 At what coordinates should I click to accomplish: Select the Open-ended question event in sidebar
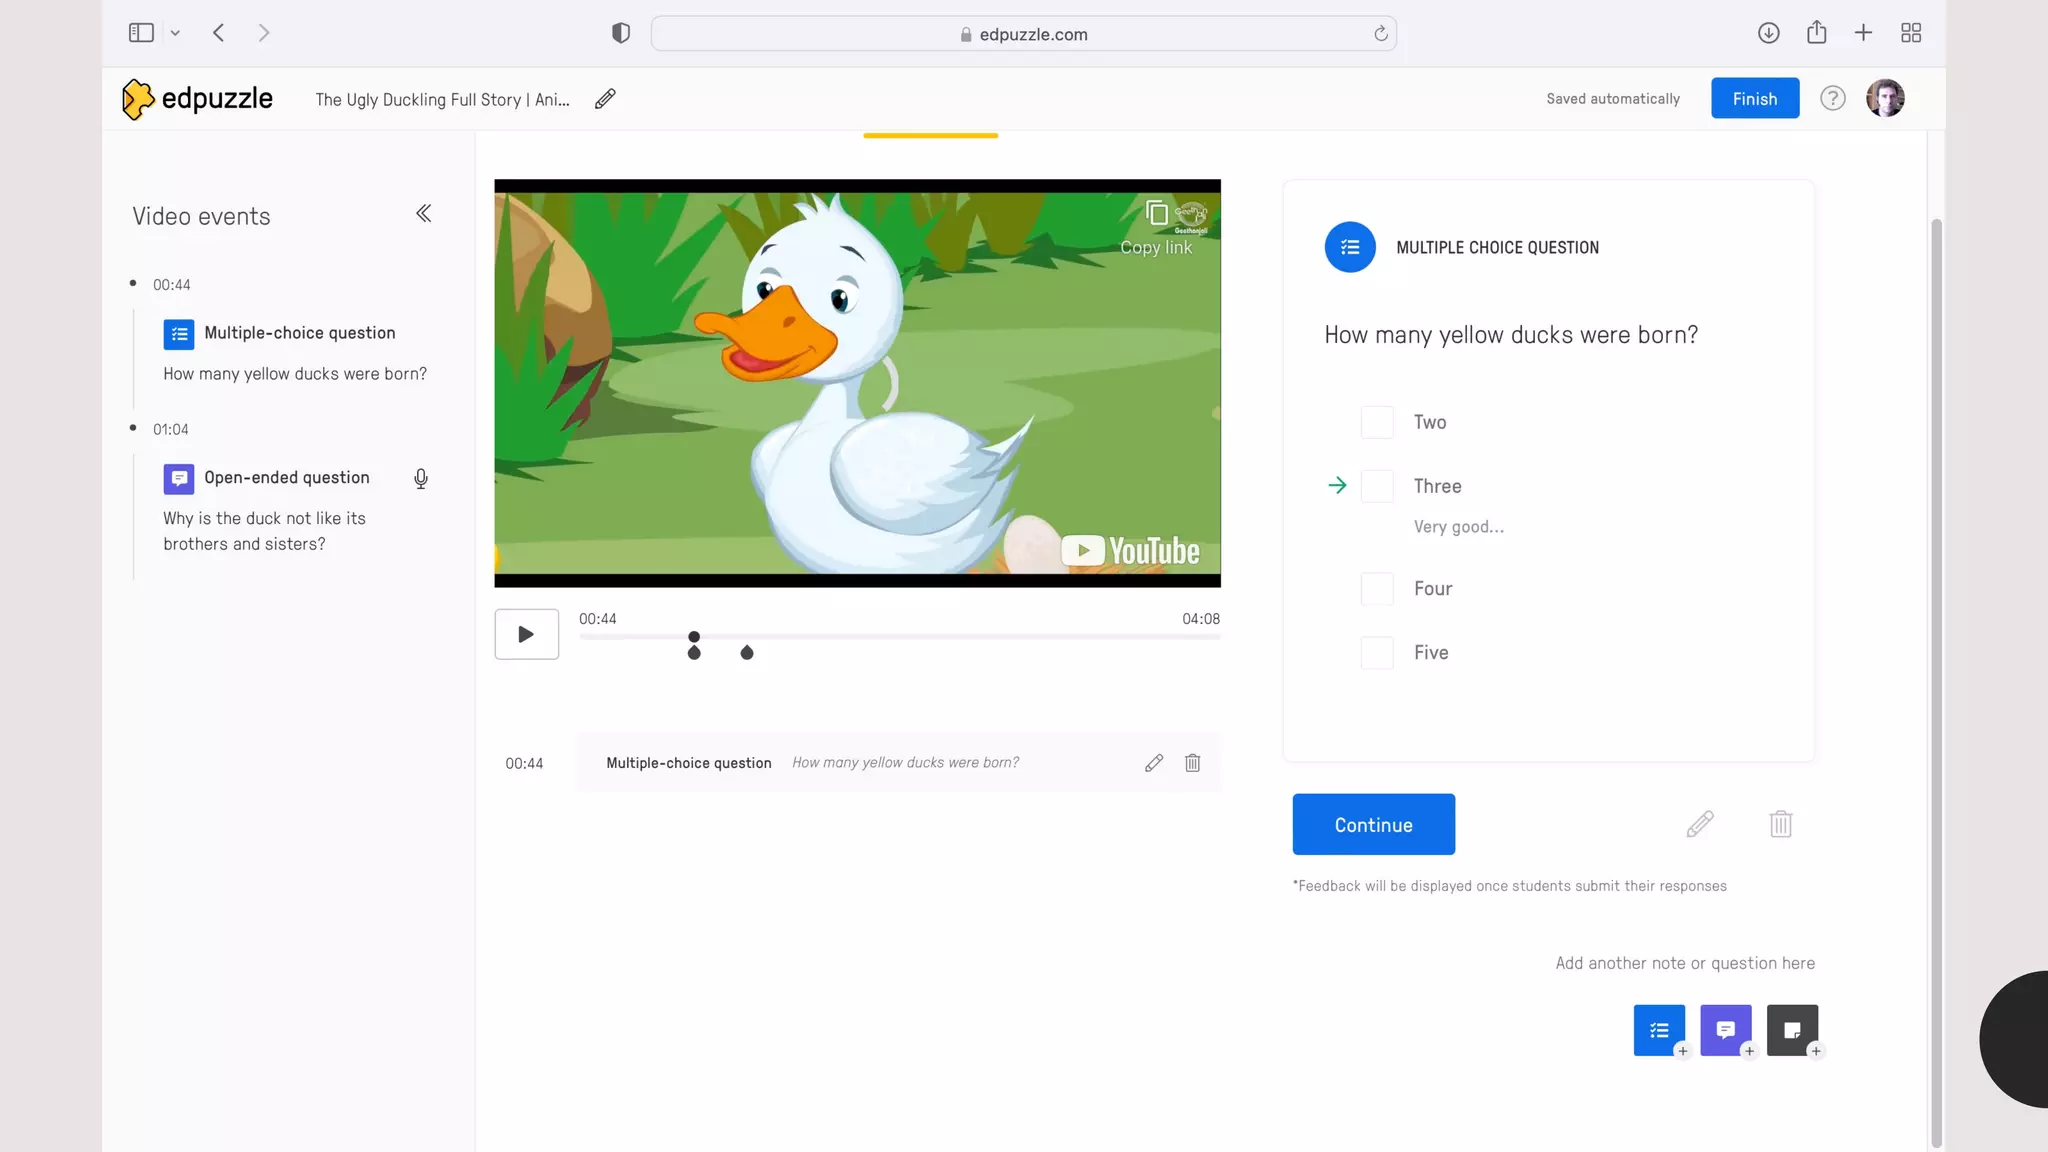point(286,478)
